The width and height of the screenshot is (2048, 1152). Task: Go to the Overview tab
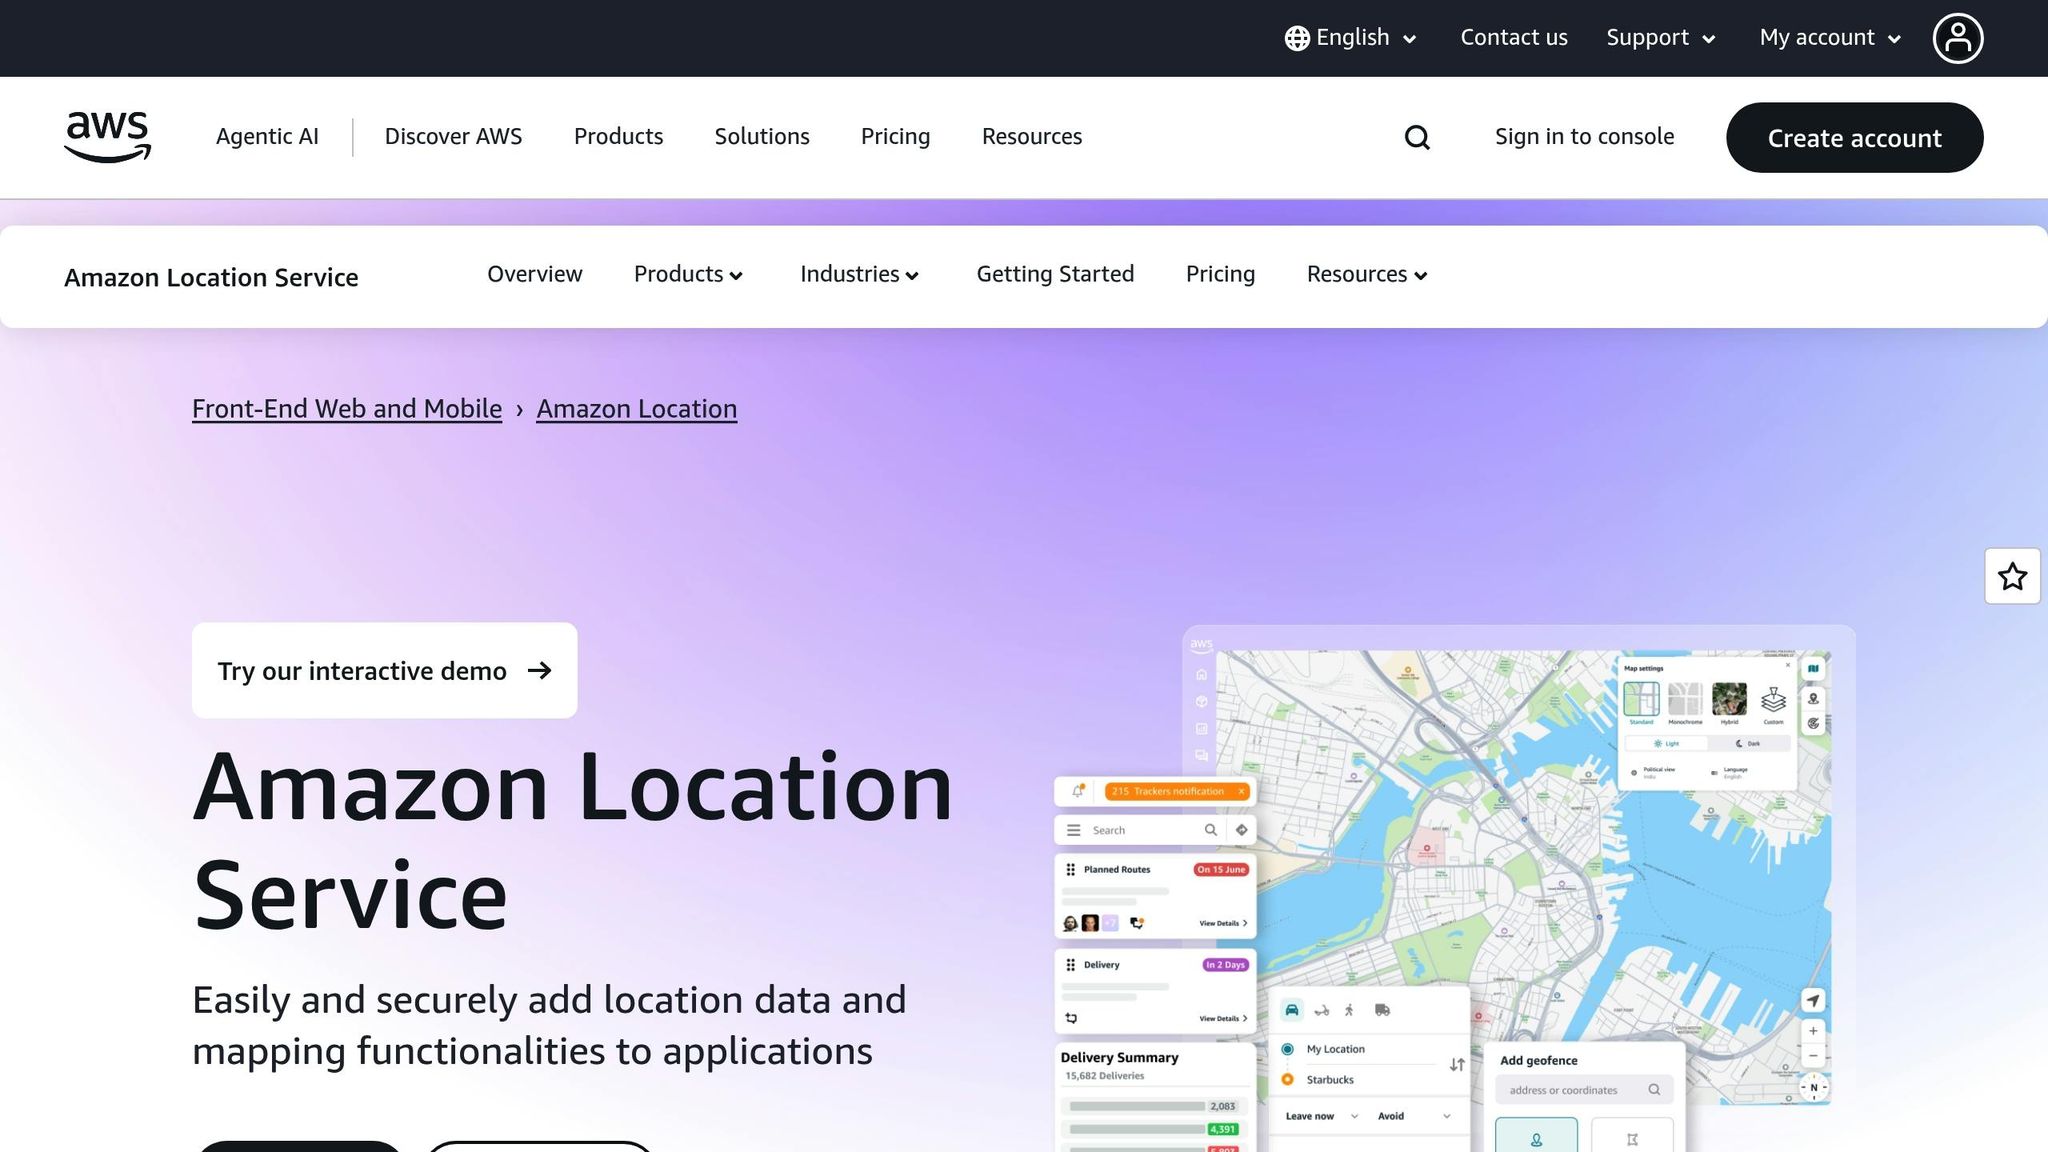tap(535, 274)
